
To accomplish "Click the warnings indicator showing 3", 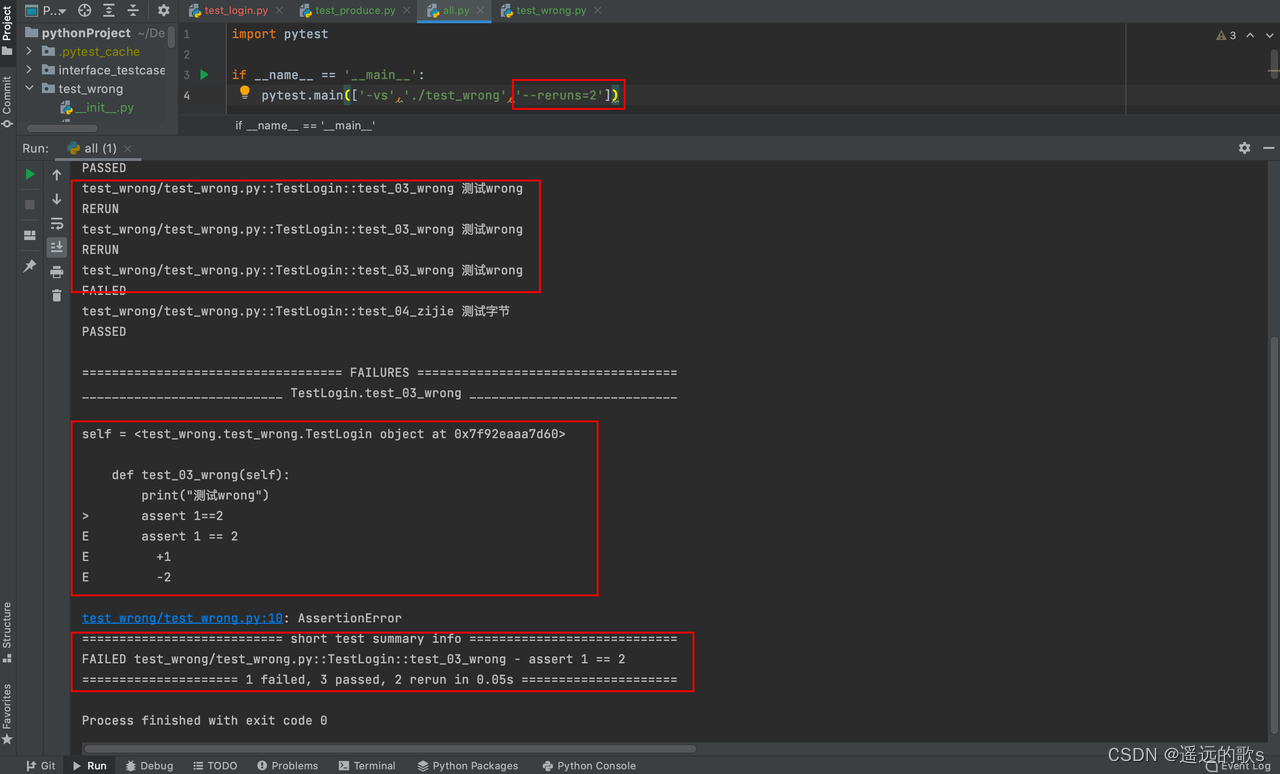I will tap(1226, 35).
